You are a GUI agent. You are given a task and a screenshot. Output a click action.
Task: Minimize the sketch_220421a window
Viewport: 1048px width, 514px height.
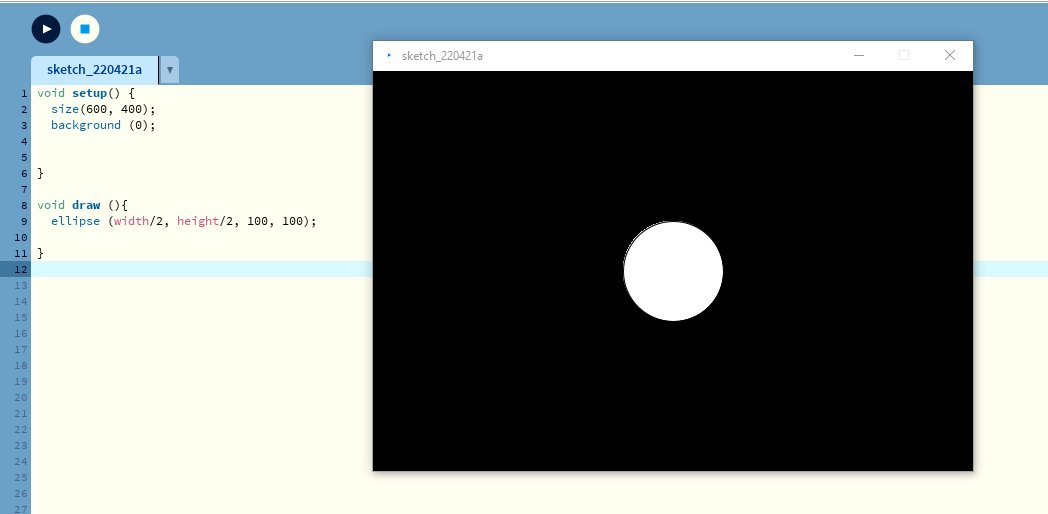click(859, 55)
